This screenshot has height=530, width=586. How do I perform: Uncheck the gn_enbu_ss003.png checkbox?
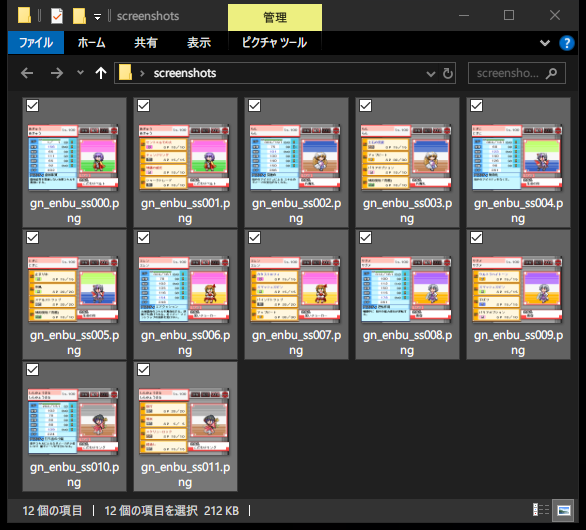point(366,106)
